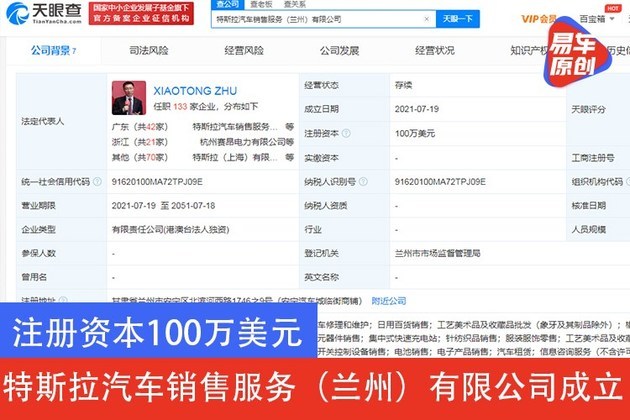Click the help icon beside 注册资本

346,133
